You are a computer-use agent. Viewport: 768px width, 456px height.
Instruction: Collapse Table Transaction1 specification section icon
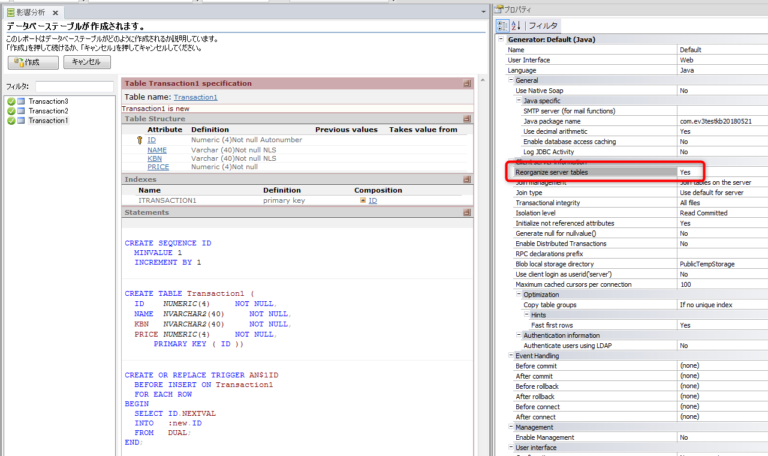[467, 84]
